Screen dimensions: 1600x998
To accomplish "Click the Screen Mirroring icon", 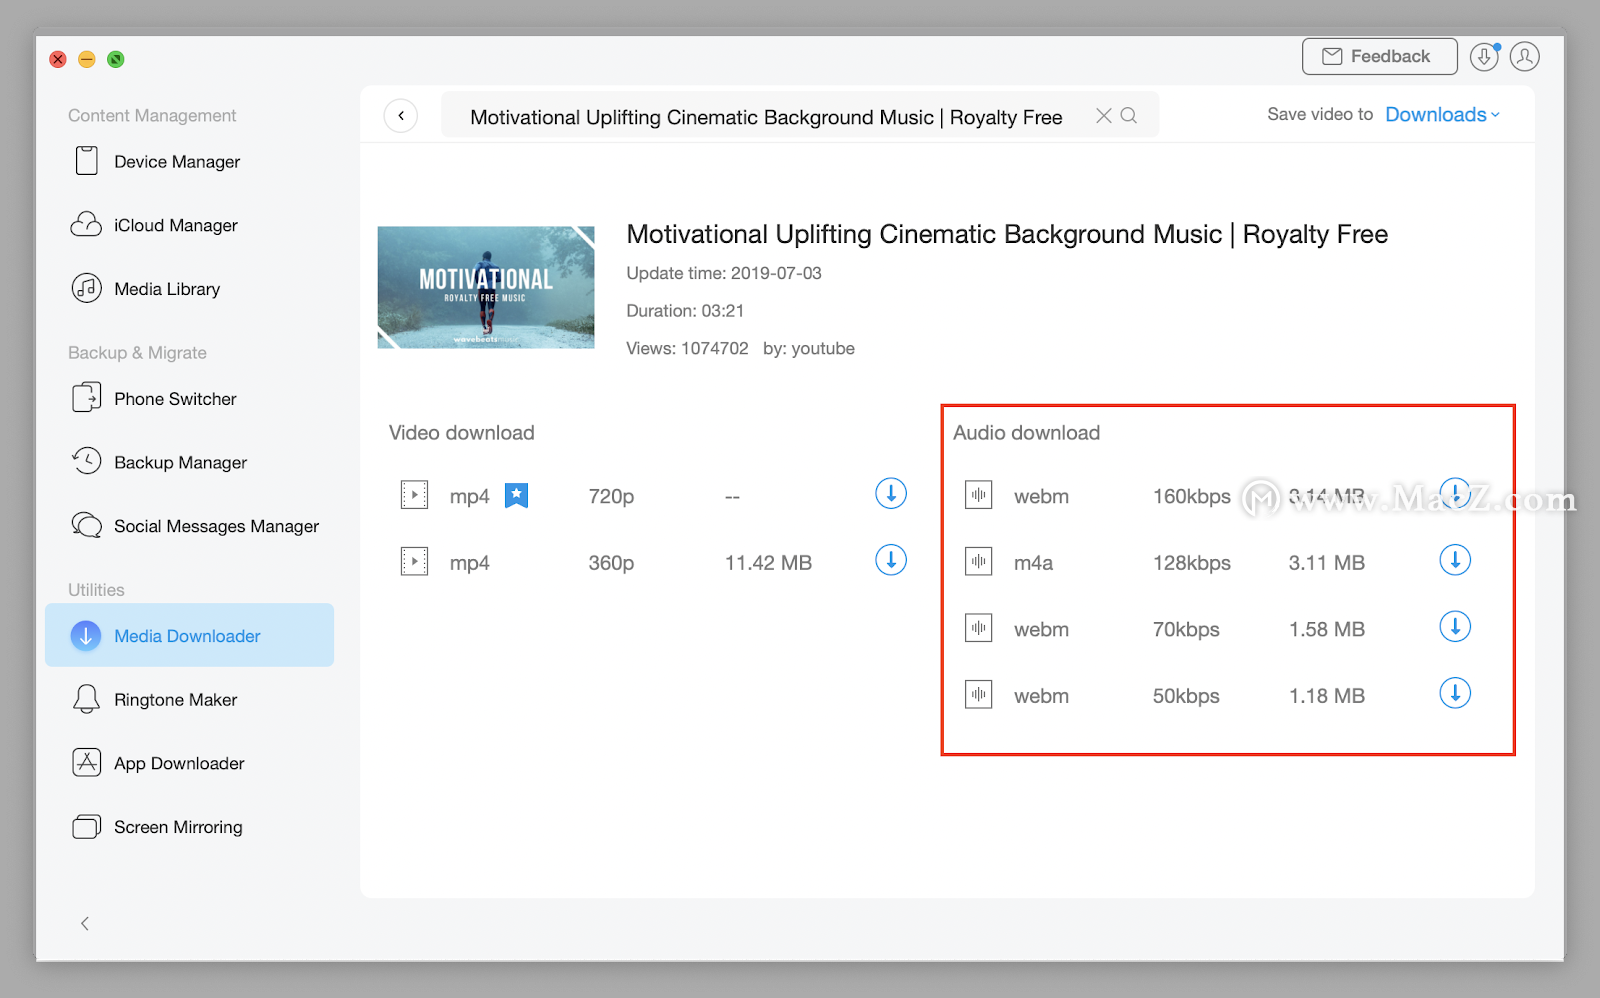I will [x=87, y=827].
